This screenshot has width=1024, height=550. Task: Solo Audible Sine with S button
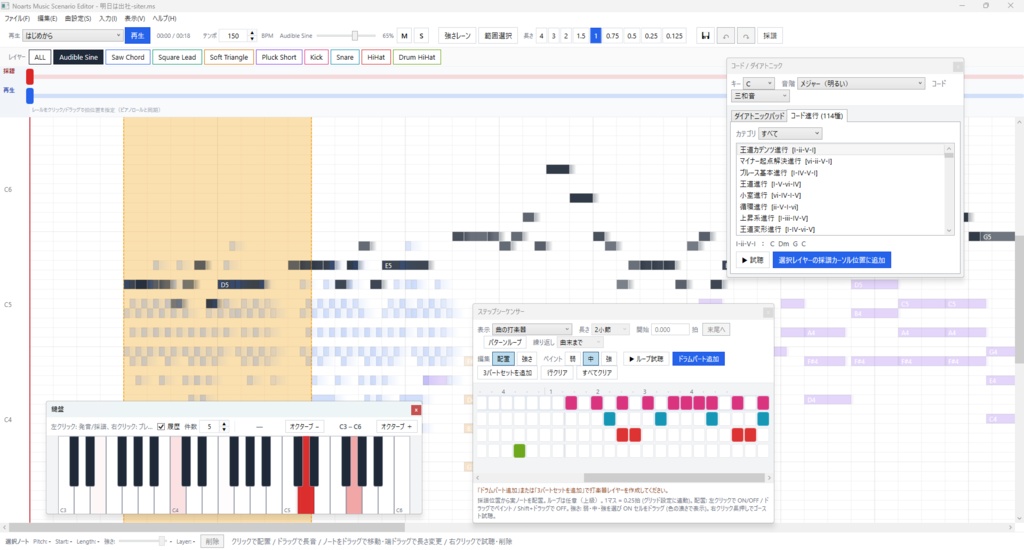coord(421,36)
